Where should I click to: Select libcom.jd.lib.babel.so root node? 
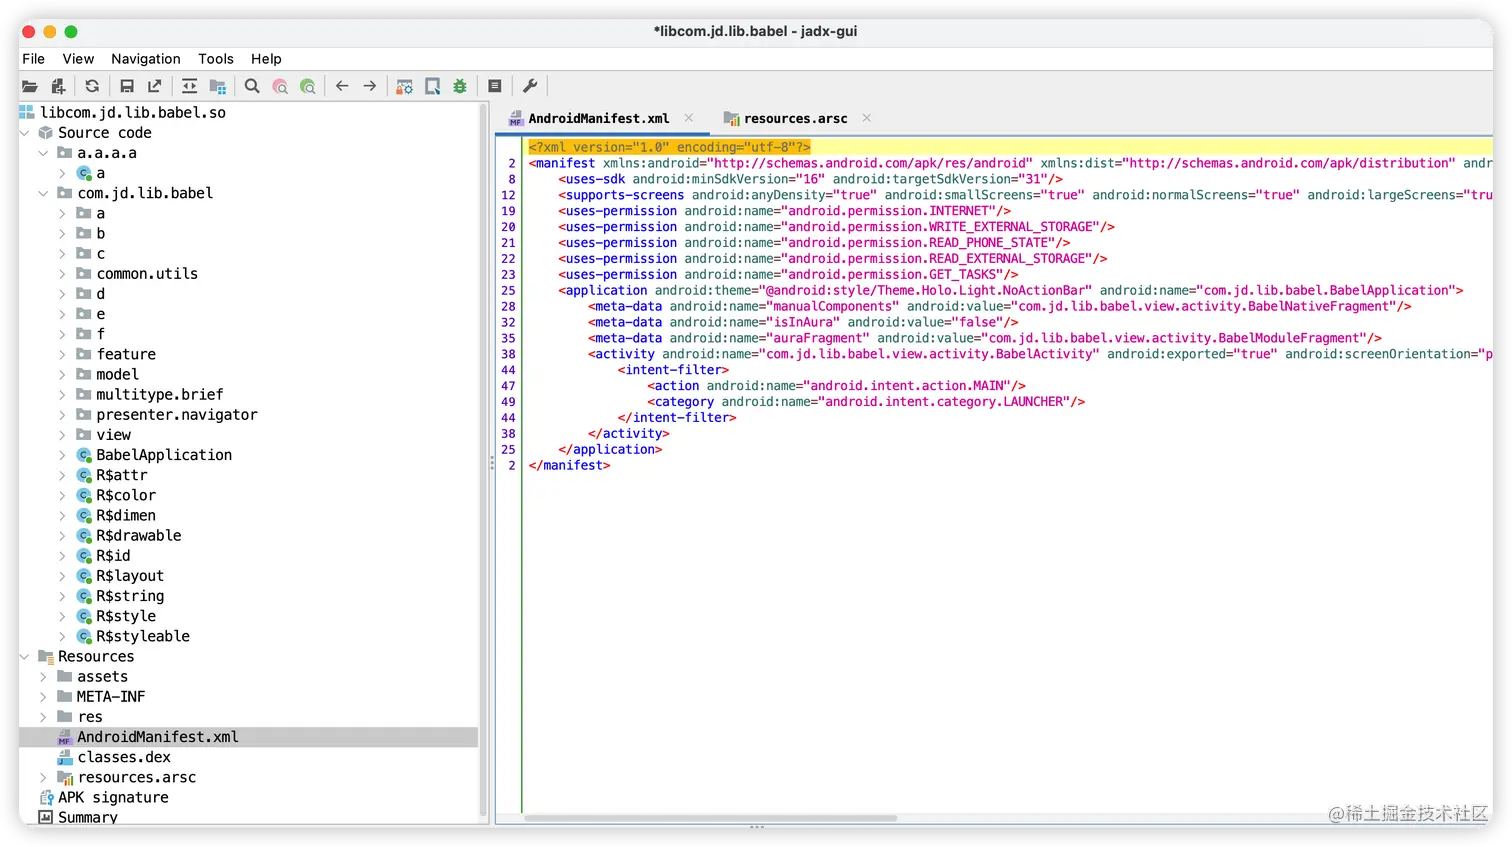coord(132,113)
